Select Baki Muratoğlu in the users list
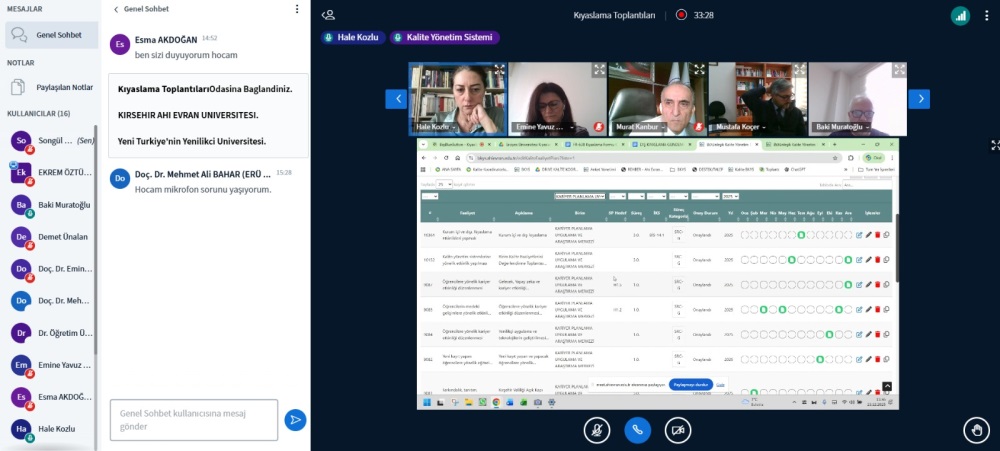Viewport: 1000px width, 451px height. [50, 205]
